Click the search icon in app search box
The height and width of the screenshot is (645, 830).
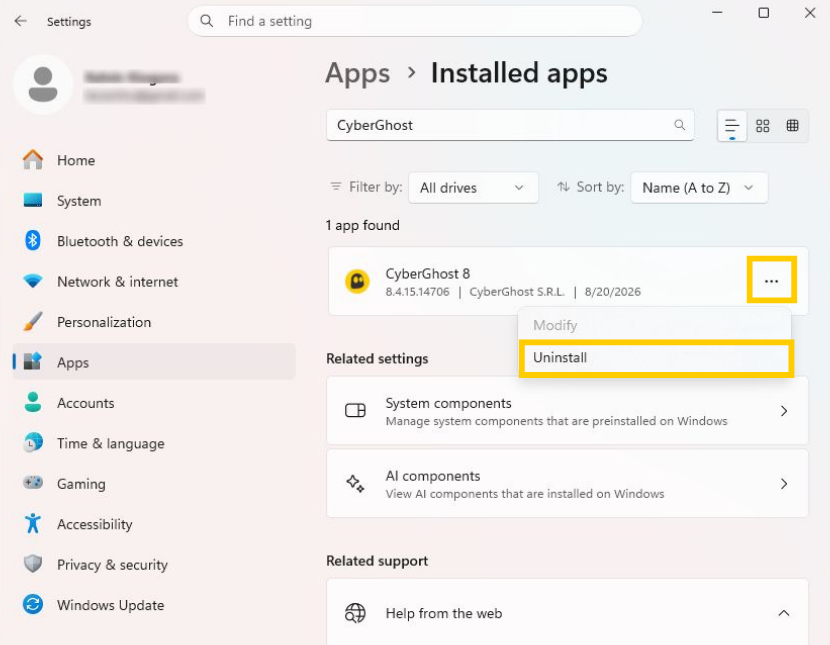coord(680,125)
